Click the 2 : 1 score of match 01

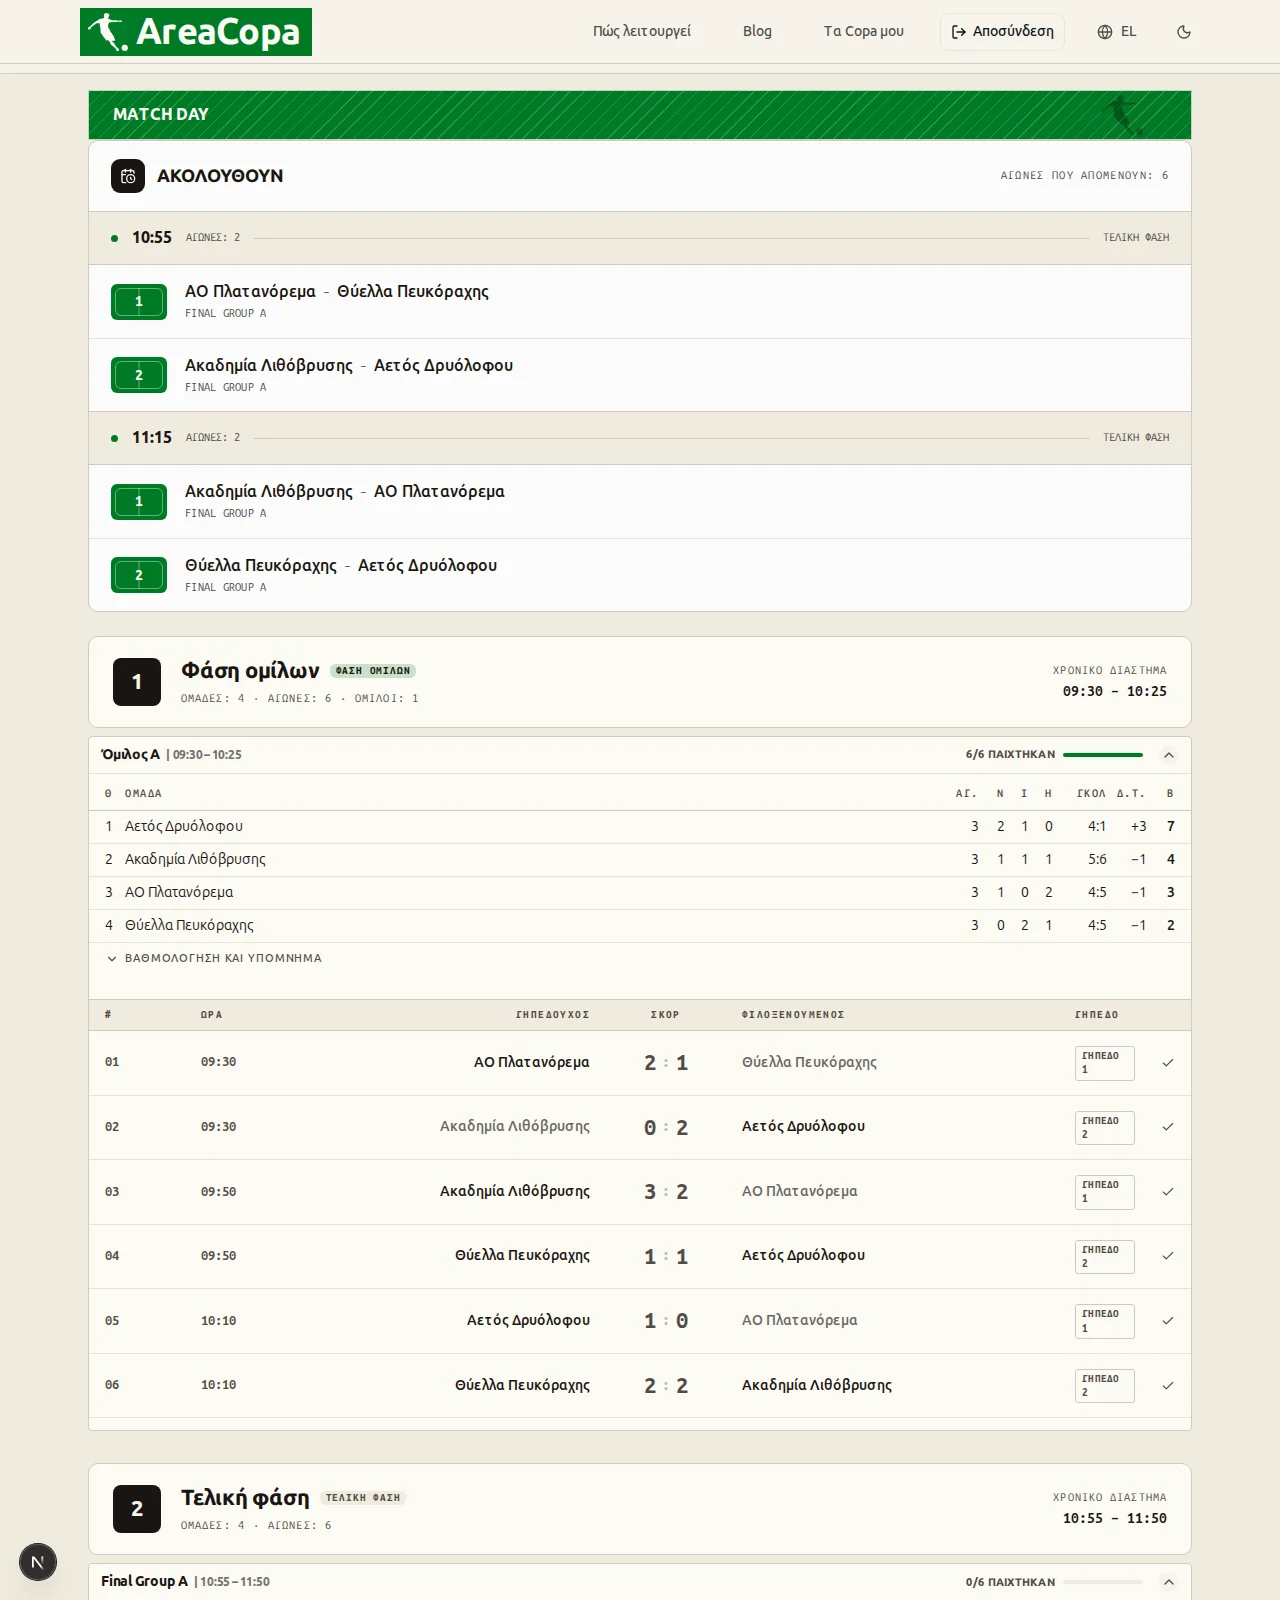tap(666, 1063)
